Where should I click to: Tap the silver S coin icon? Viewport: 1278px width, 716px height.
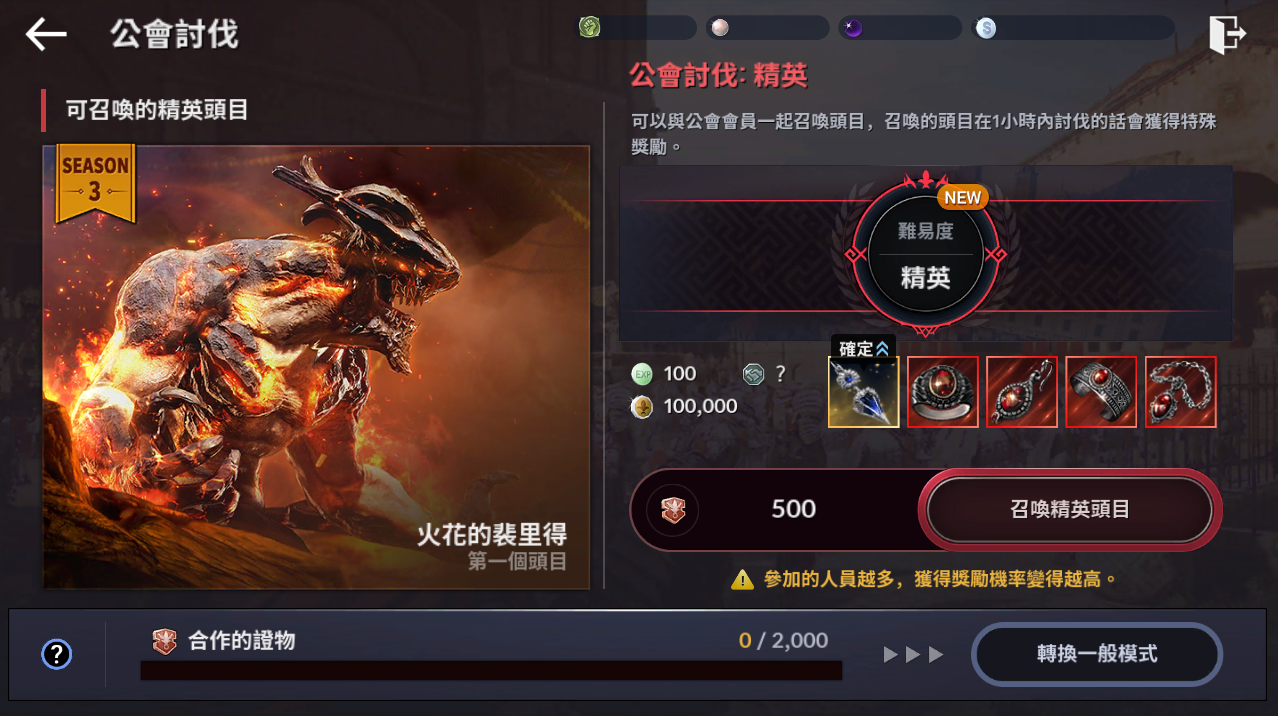(x=986, y=28)
